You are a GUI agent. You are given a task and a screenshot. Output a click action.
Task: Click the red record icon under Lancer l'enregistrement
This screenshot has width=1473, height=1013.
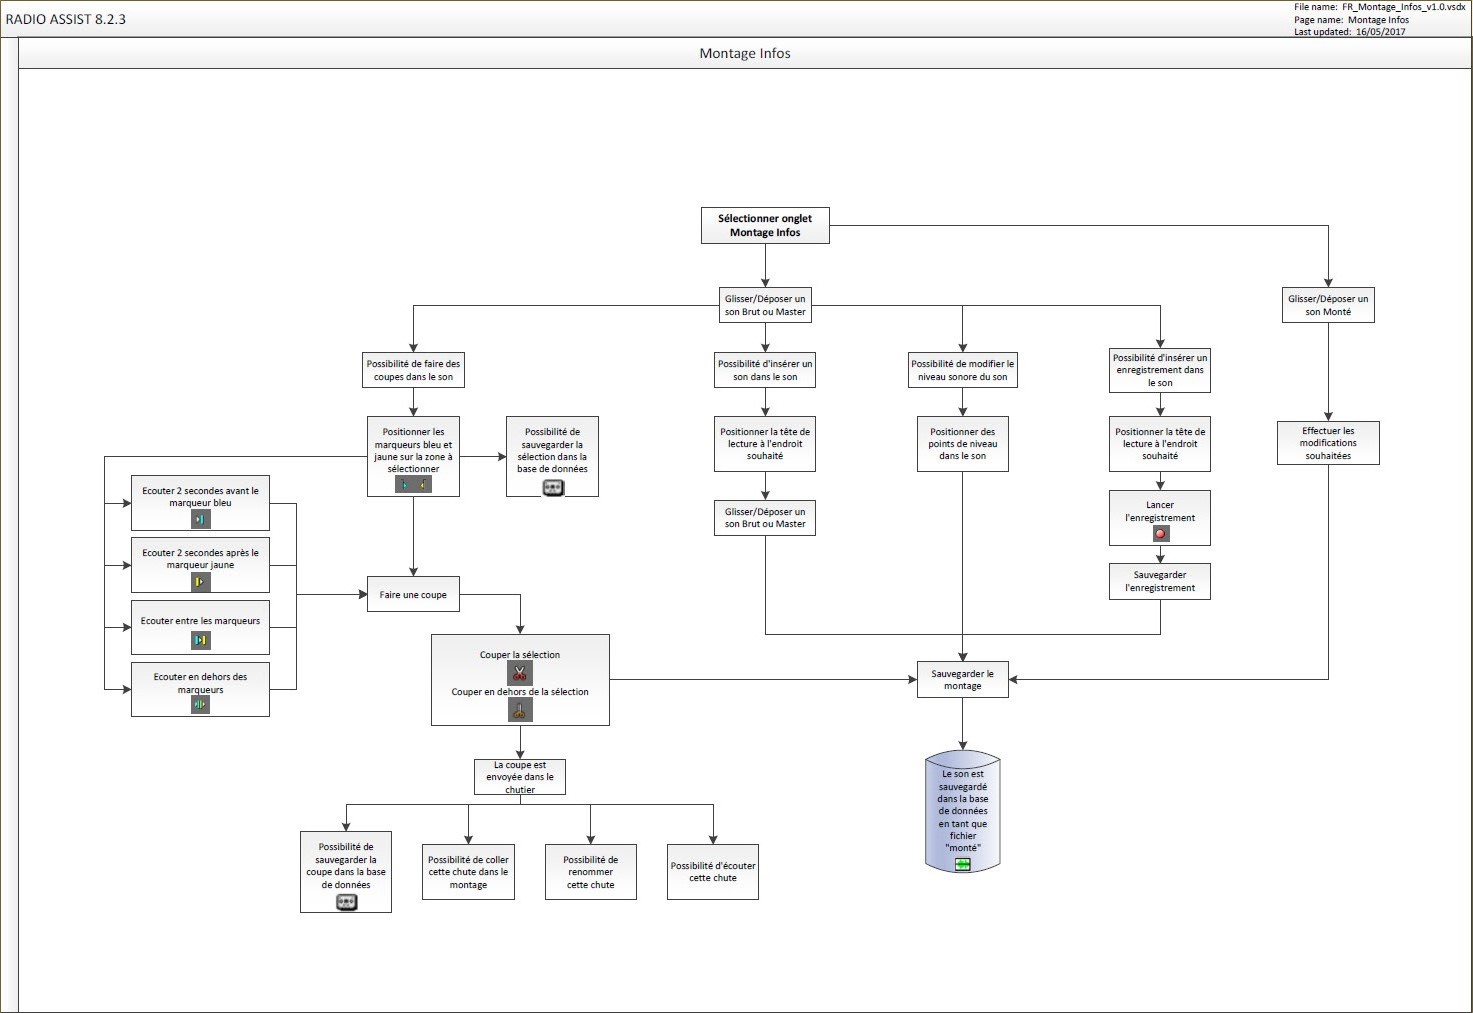[x=1160, y=534]
